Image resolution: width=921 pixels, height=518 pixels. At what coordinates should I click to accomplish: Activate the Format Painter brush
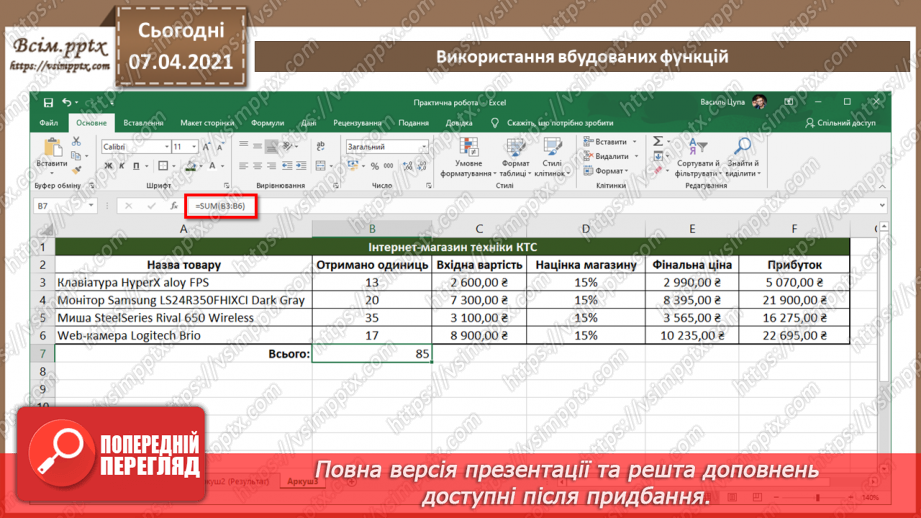76,170
